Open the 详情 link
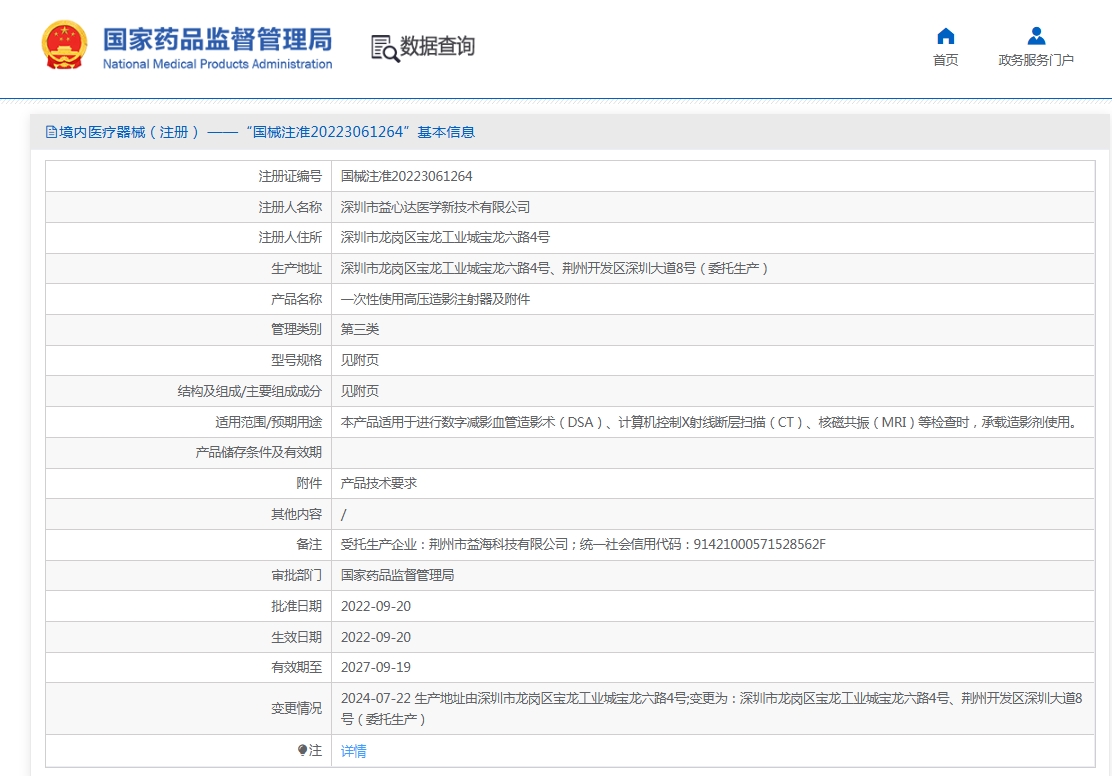1112x776 pixels. [x=353, y=751]
